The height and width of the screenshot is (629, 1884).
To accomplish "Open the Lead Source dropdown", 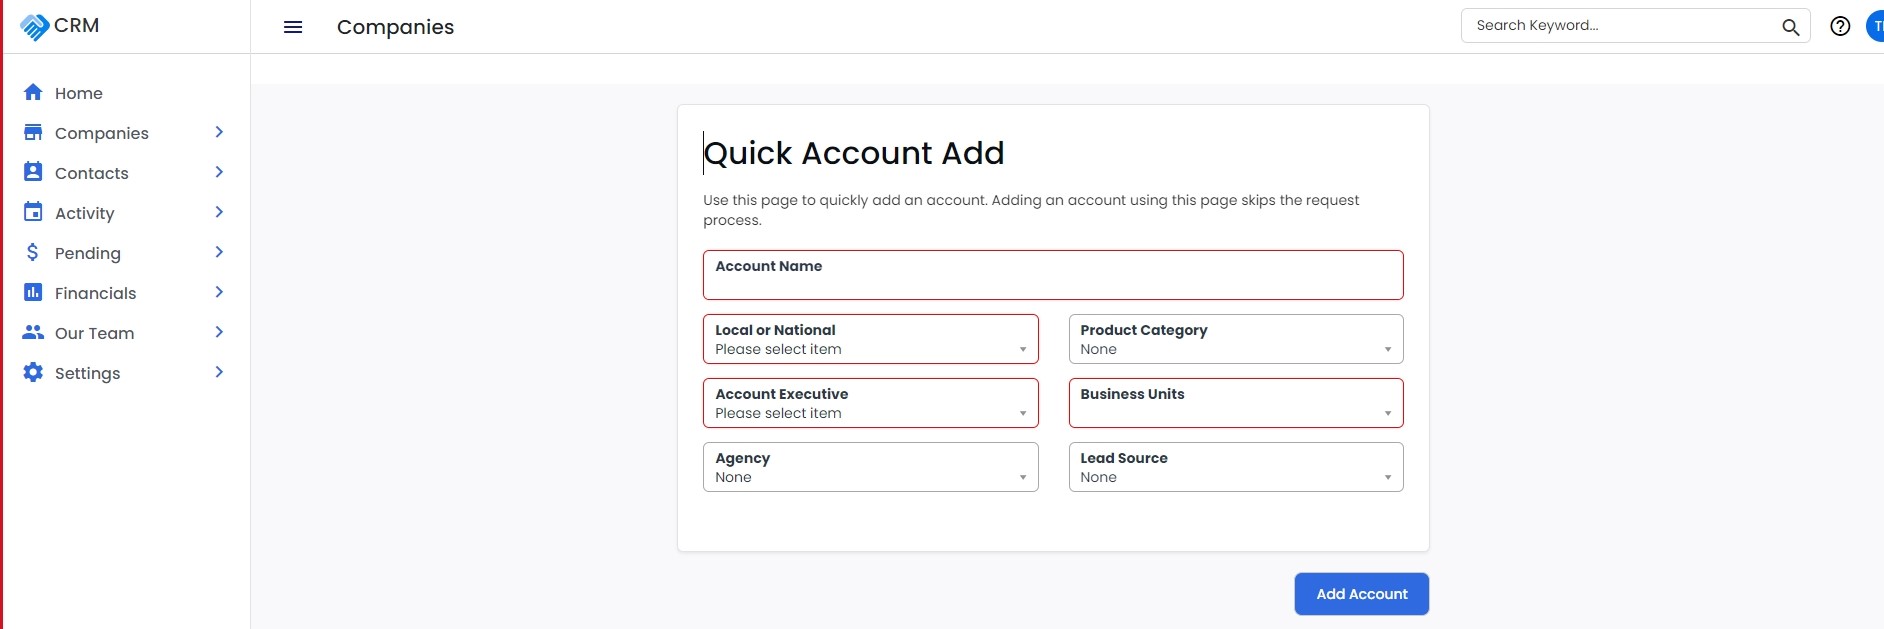I will coord(1236,467).
